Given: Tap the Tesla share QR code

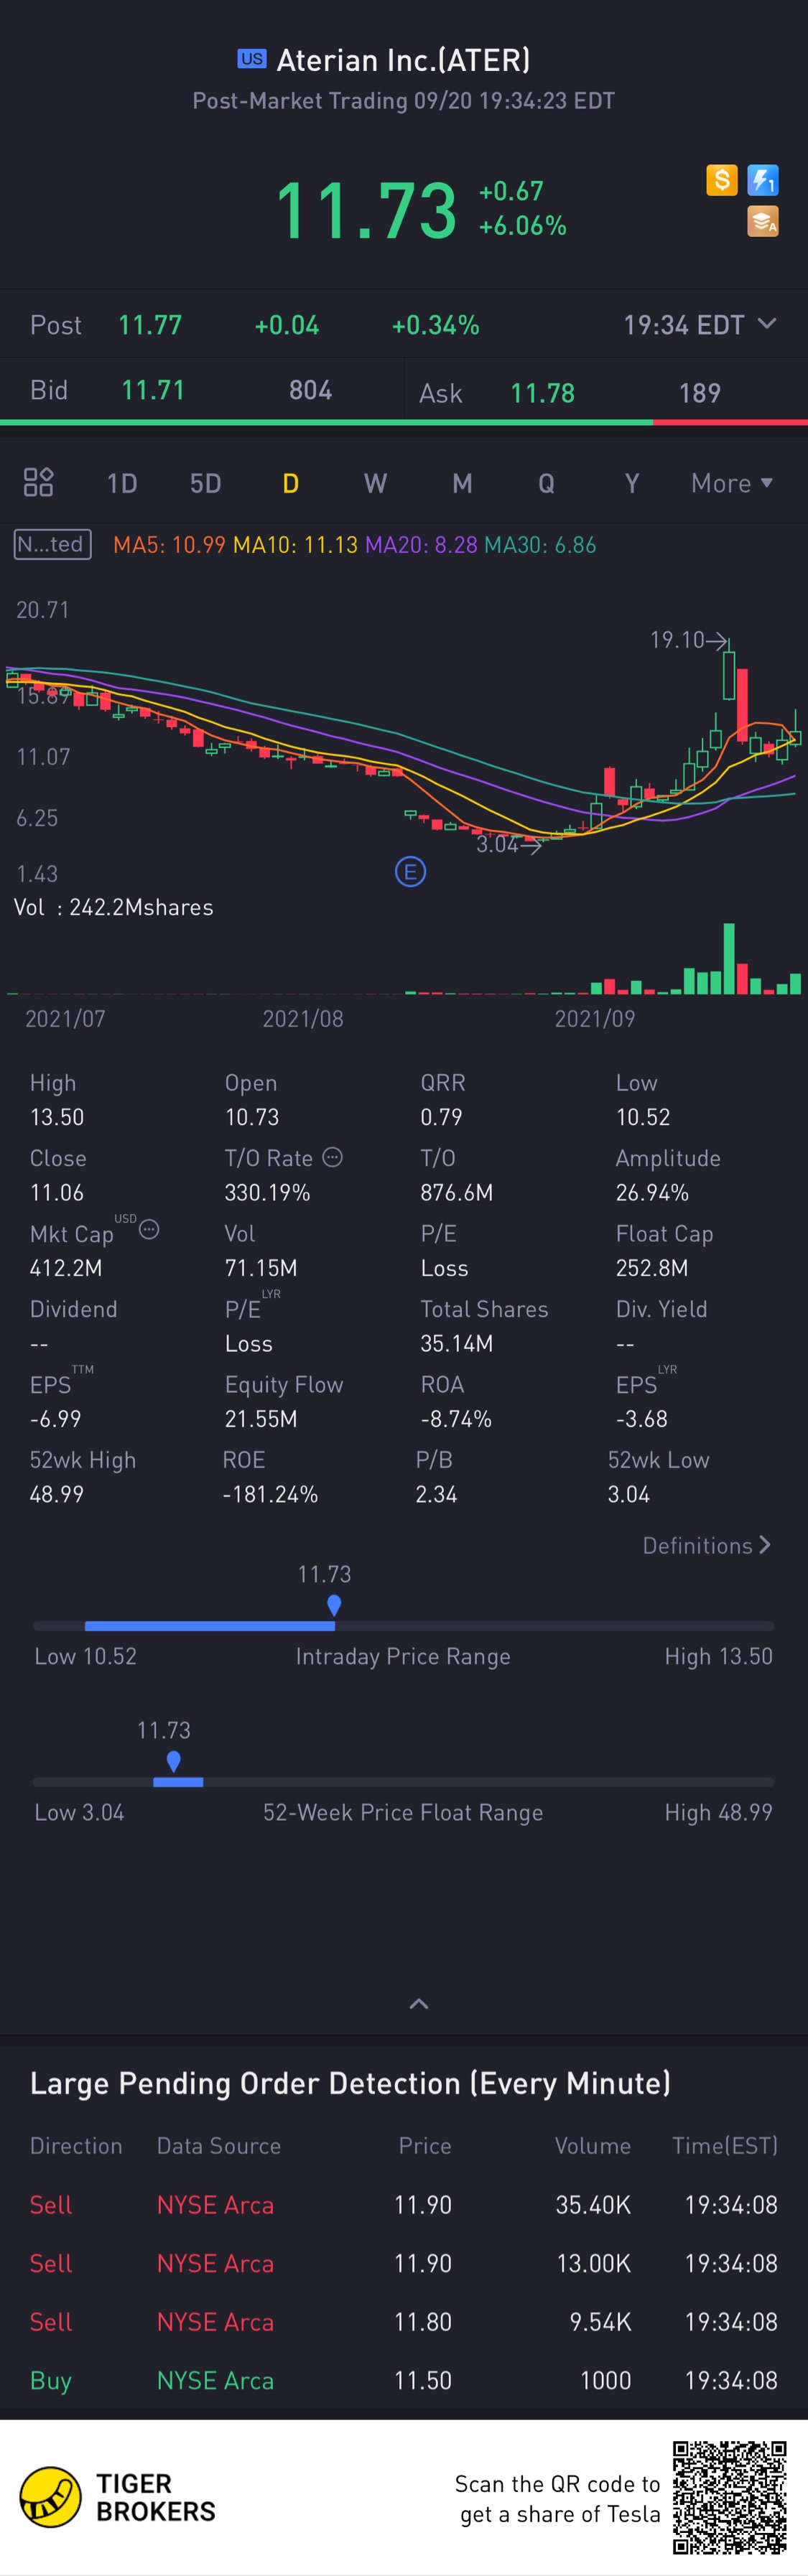Looking at the screenshot, I should (x=729, y=2497).
